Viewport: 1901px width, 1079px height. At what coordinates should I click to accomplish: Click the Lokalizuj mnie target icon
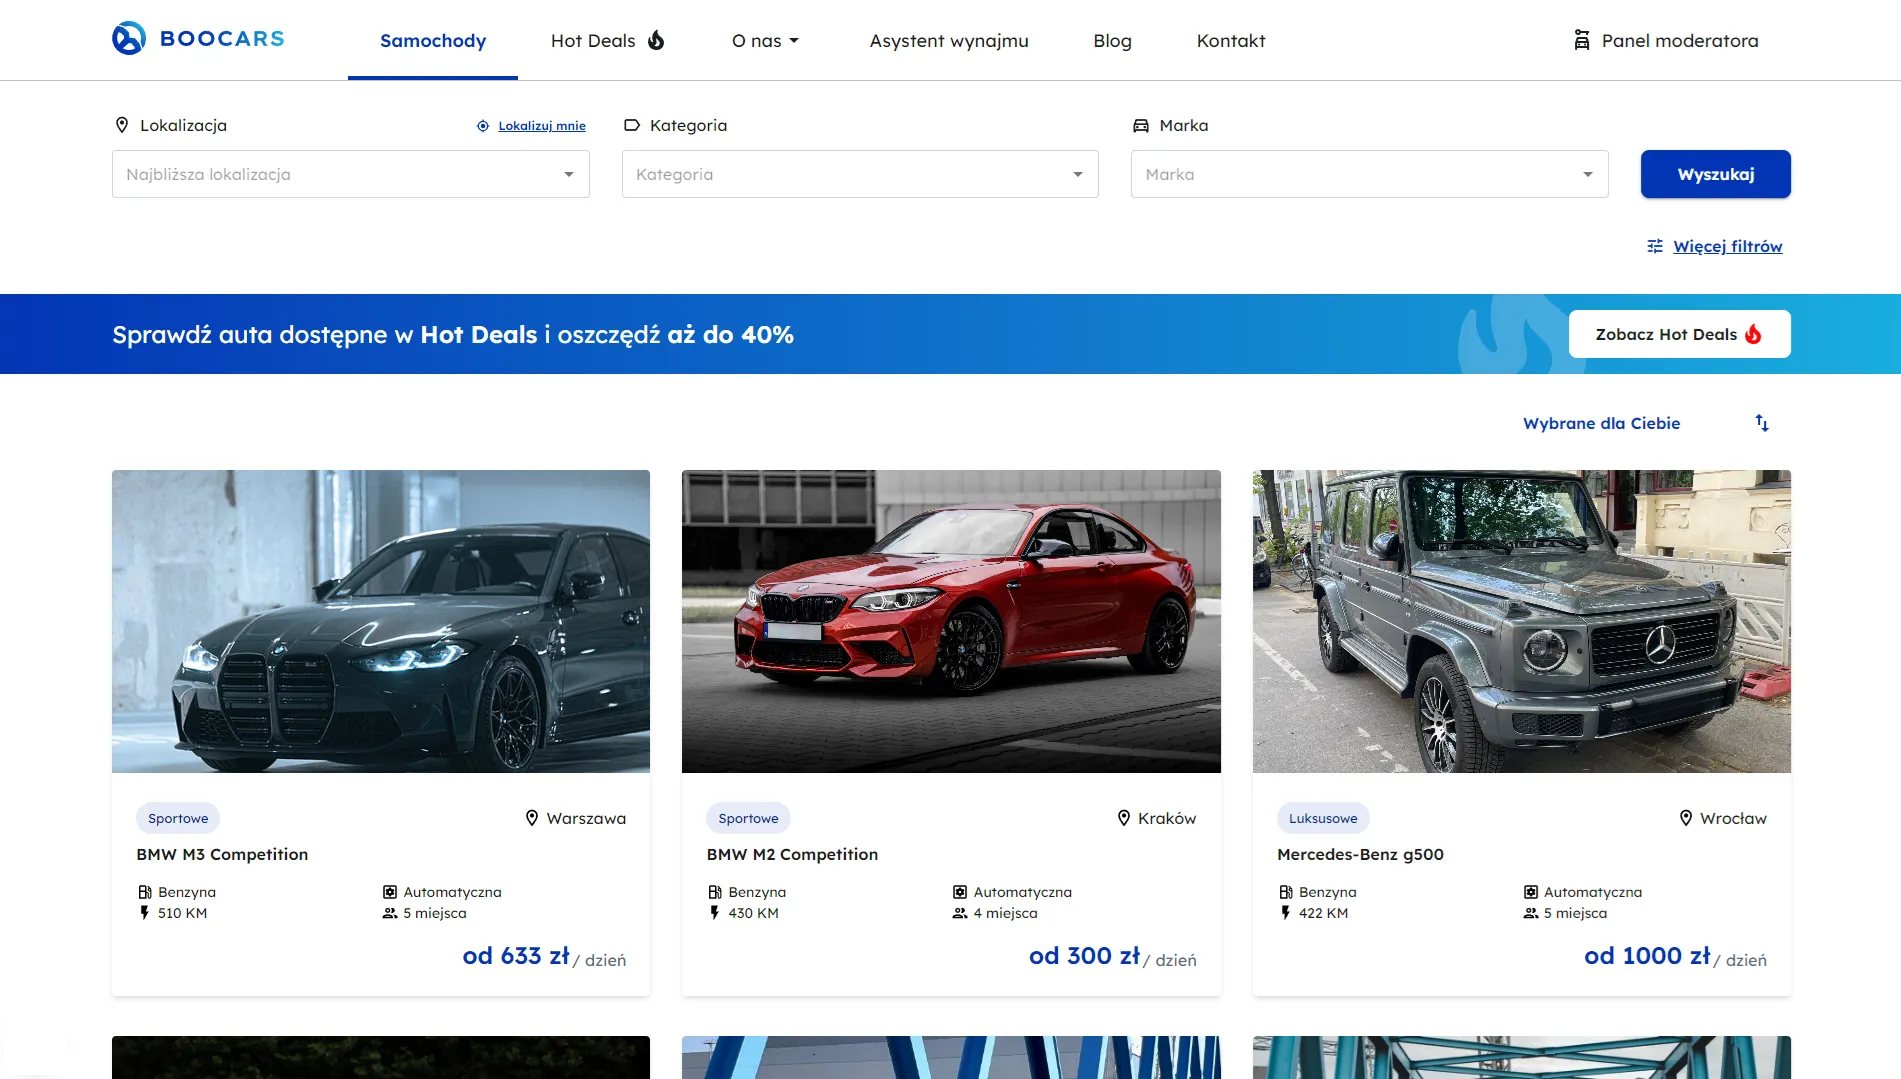tap(483, 126)
